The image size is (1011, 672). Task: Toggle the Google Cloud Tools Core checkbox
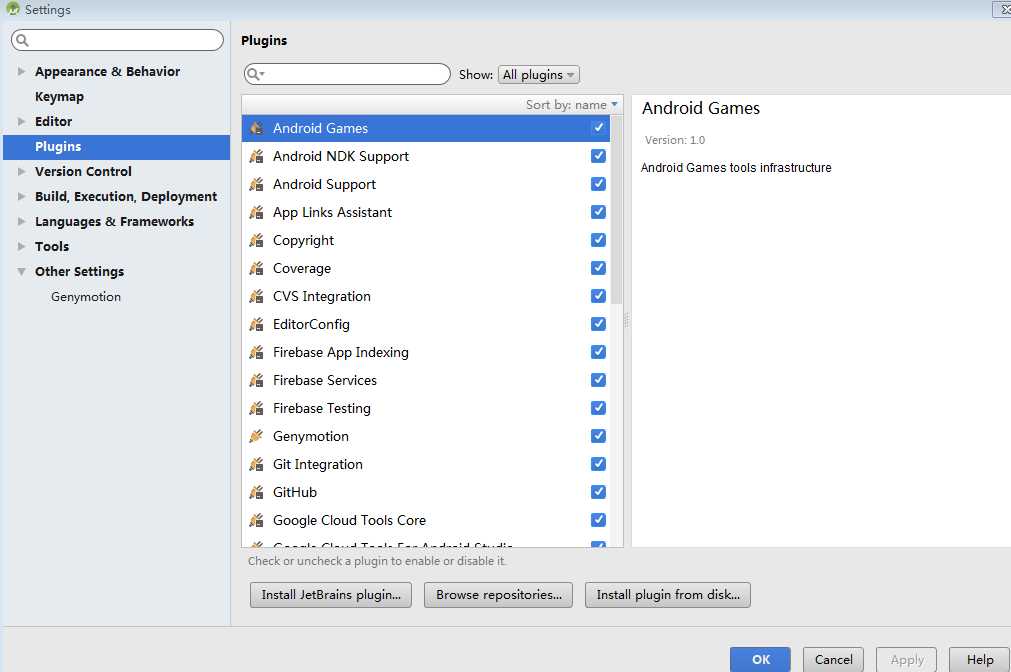[x=598, y=520]
